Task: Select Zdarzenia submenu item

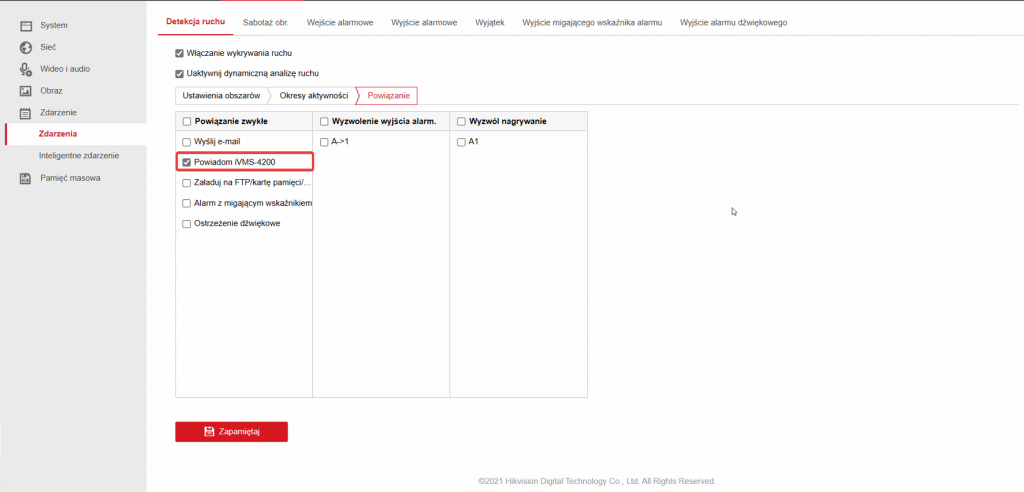Action: point(57,133)
